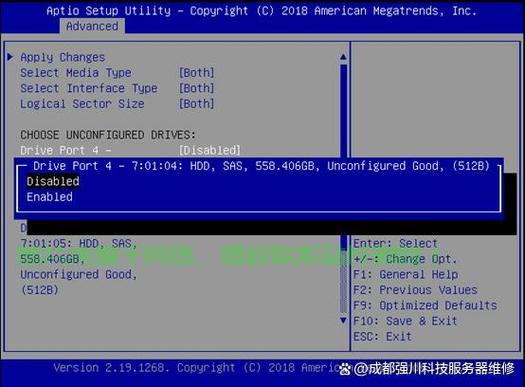Click the upper blue scrollbar thumb
This screenshot has height=387, width=525.
pos(344,110)
